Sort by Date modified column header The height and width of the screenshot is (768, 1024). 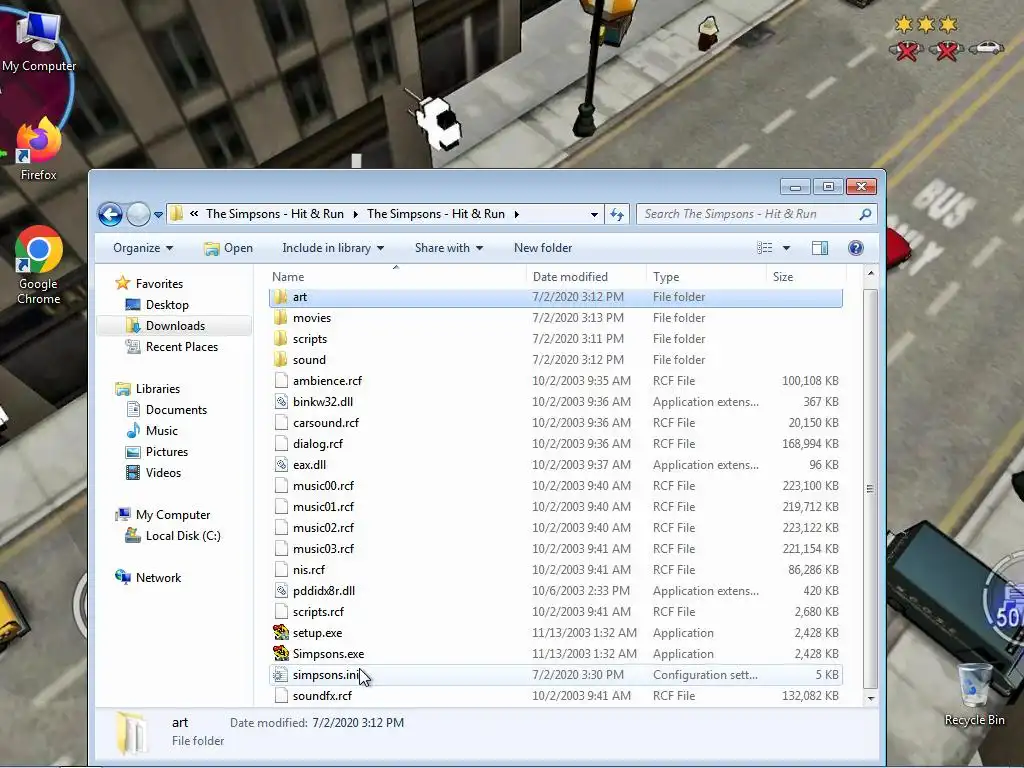[x=570, y=277]
